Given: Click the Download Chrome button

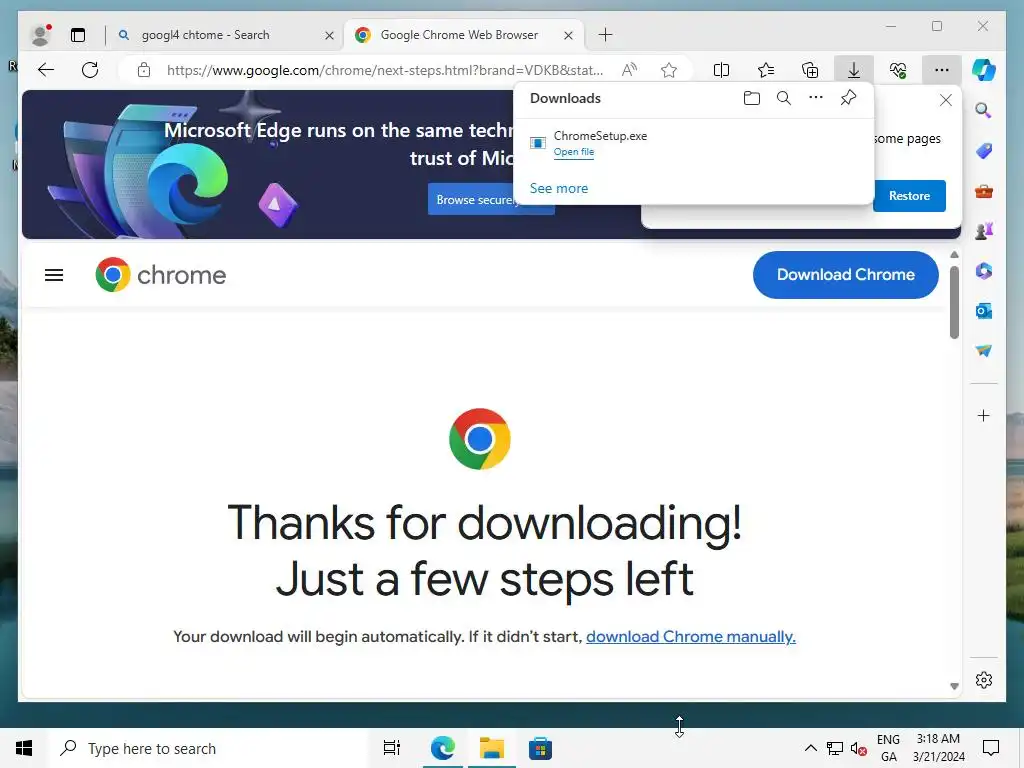Looking at the screenshot, I should (845, 275).
